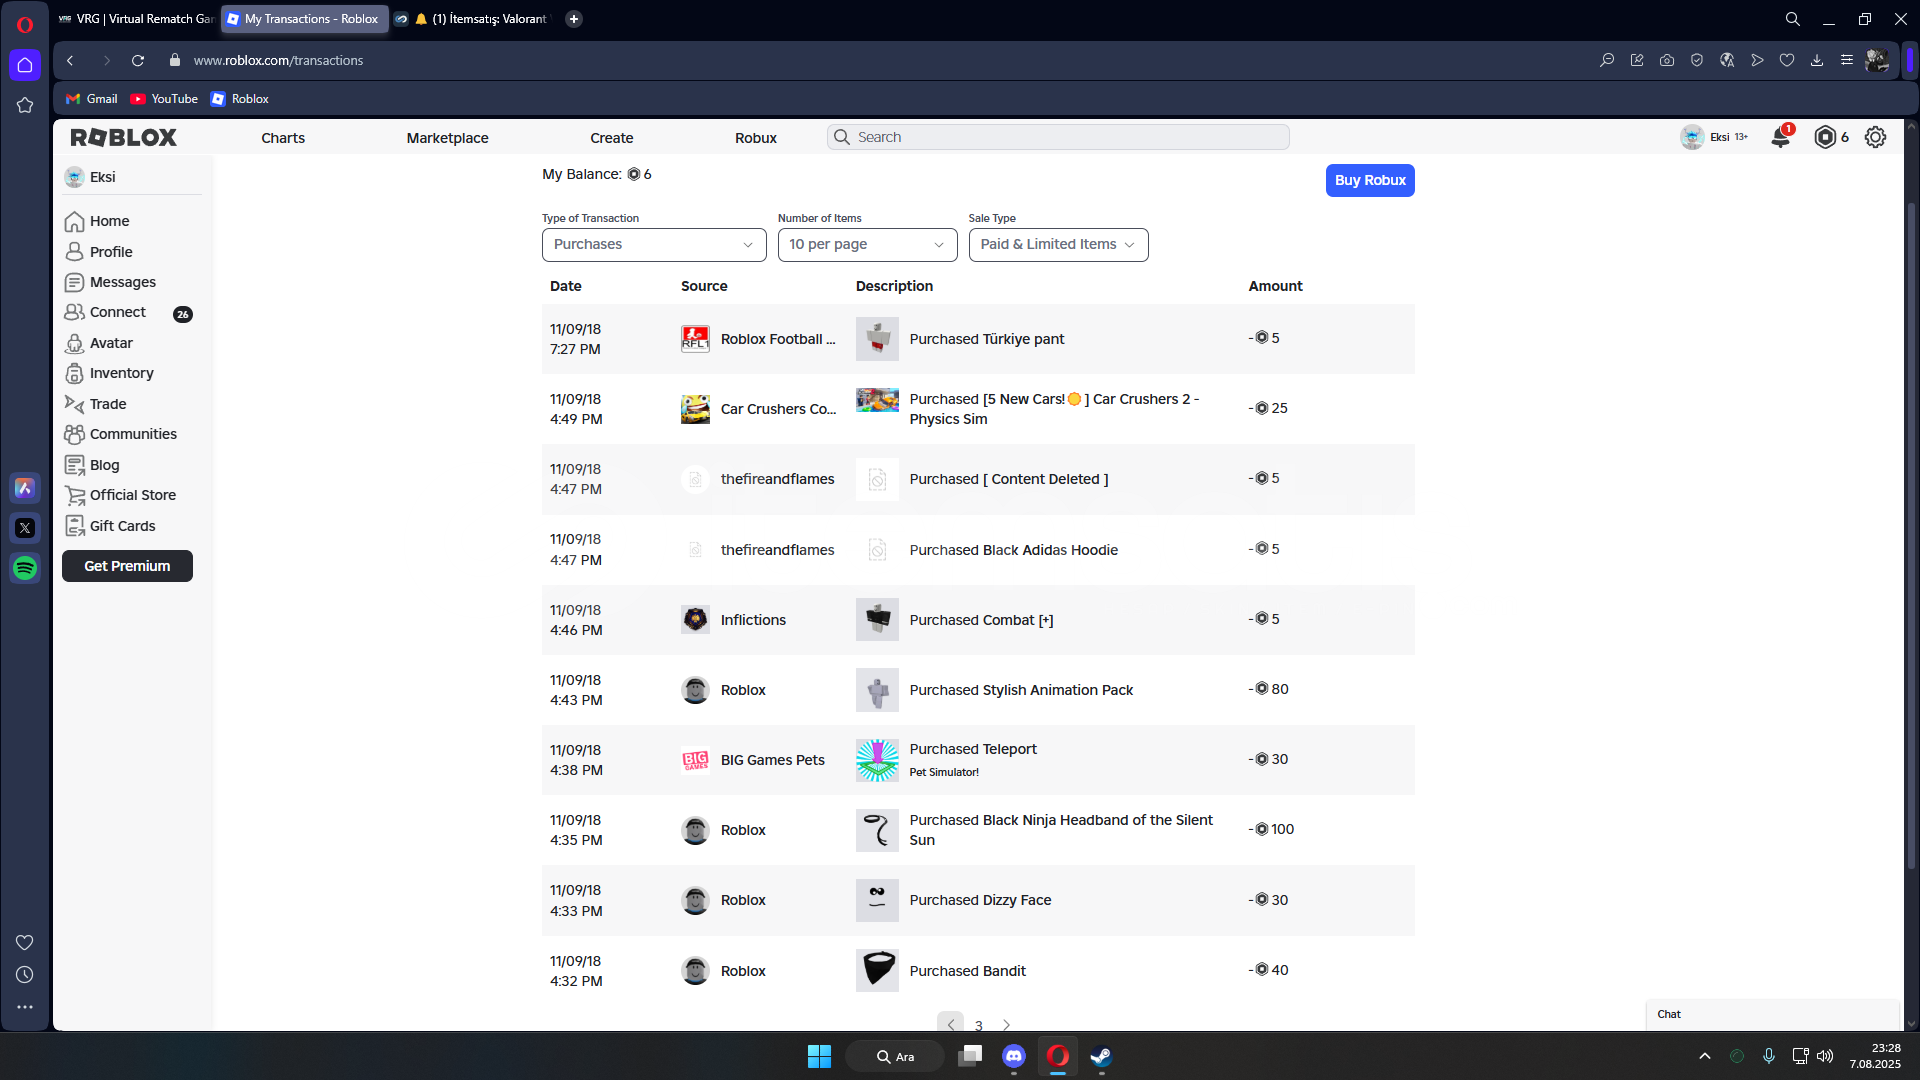Open Task View on taskbar
The width and height of the screenshot is (1920, 1080).
pyautogui.click(x=970, y=1056)
